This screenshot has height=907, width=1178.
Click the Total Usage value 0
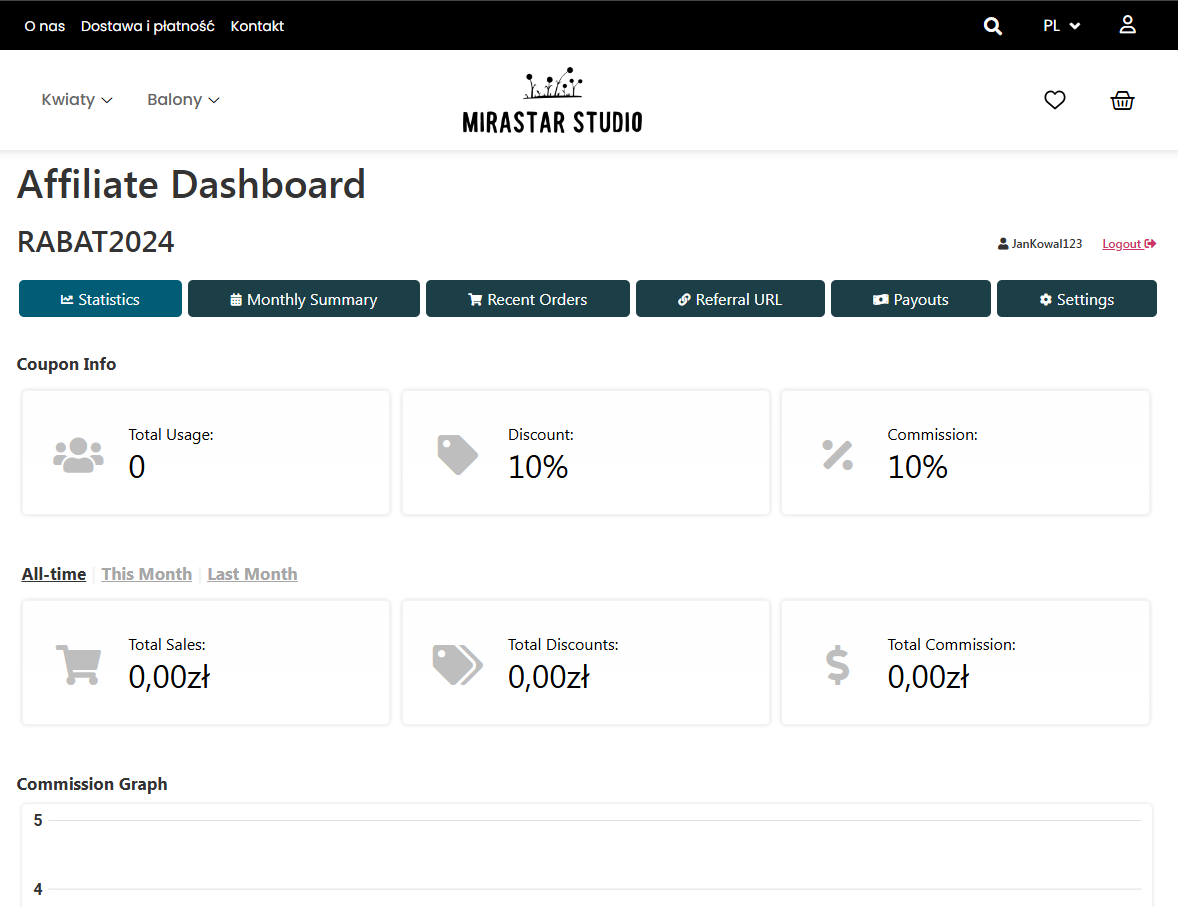coord(137,467)
